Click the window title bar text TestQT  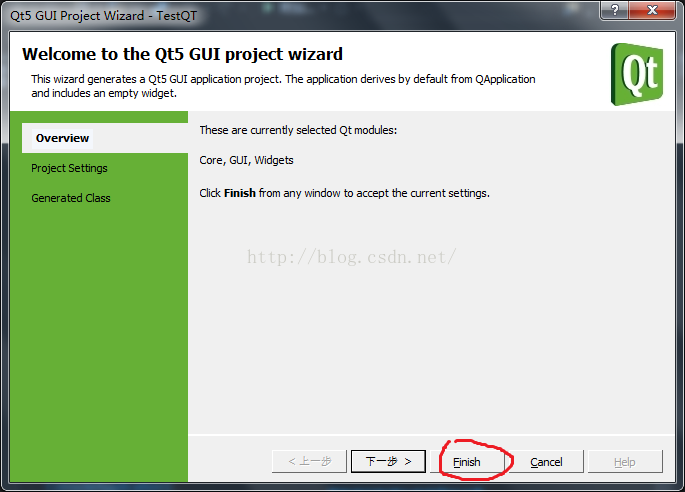coord(176,16)
